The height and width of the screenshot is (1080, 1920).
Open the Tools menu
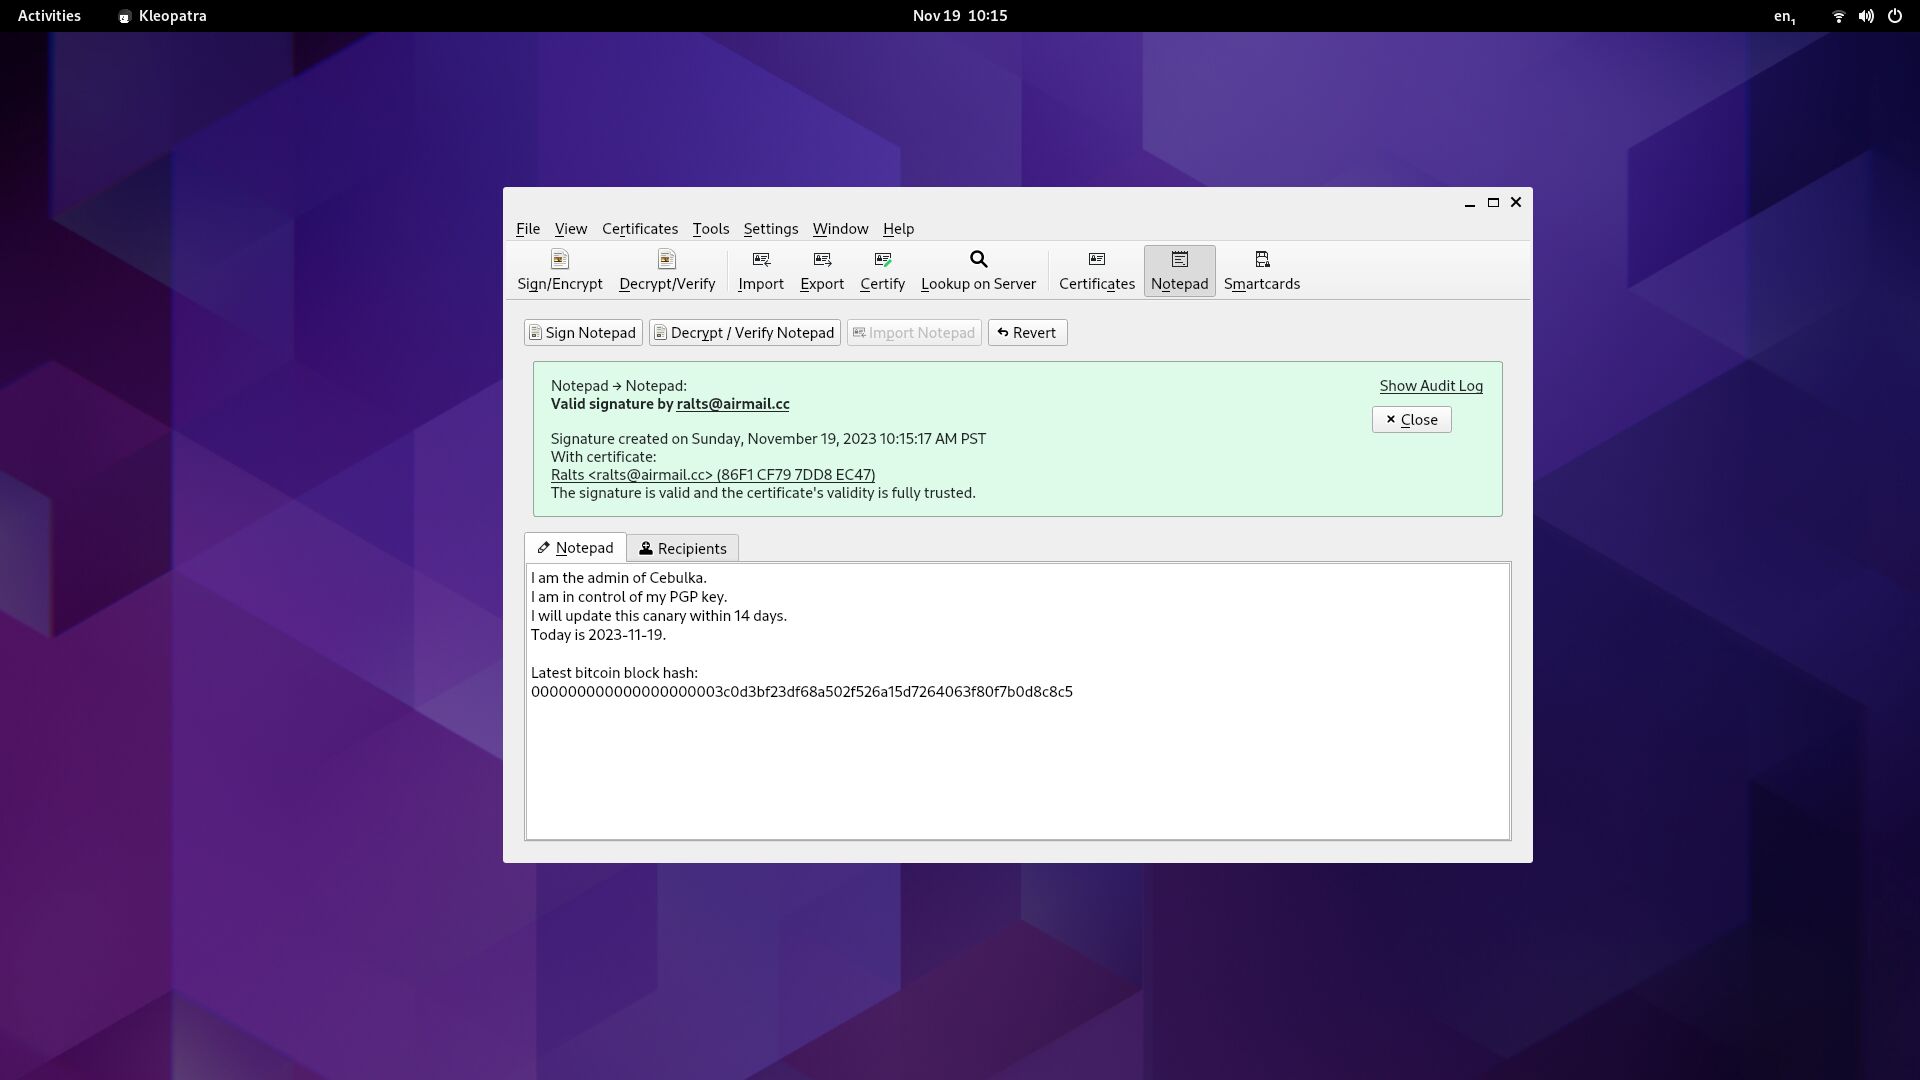pyautogui.click(x=711, y=228)
